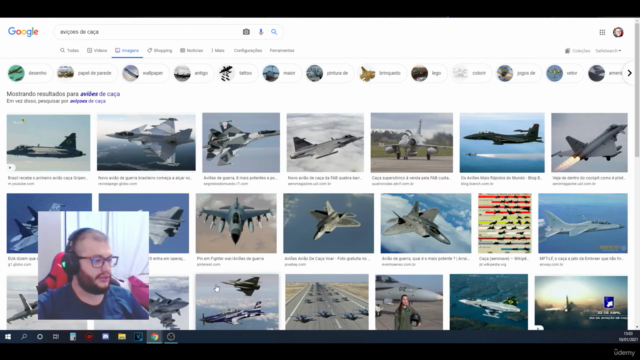Click the blue magnifier search button
This screenshot has height=360, width=640.
(x=274, y=32)
